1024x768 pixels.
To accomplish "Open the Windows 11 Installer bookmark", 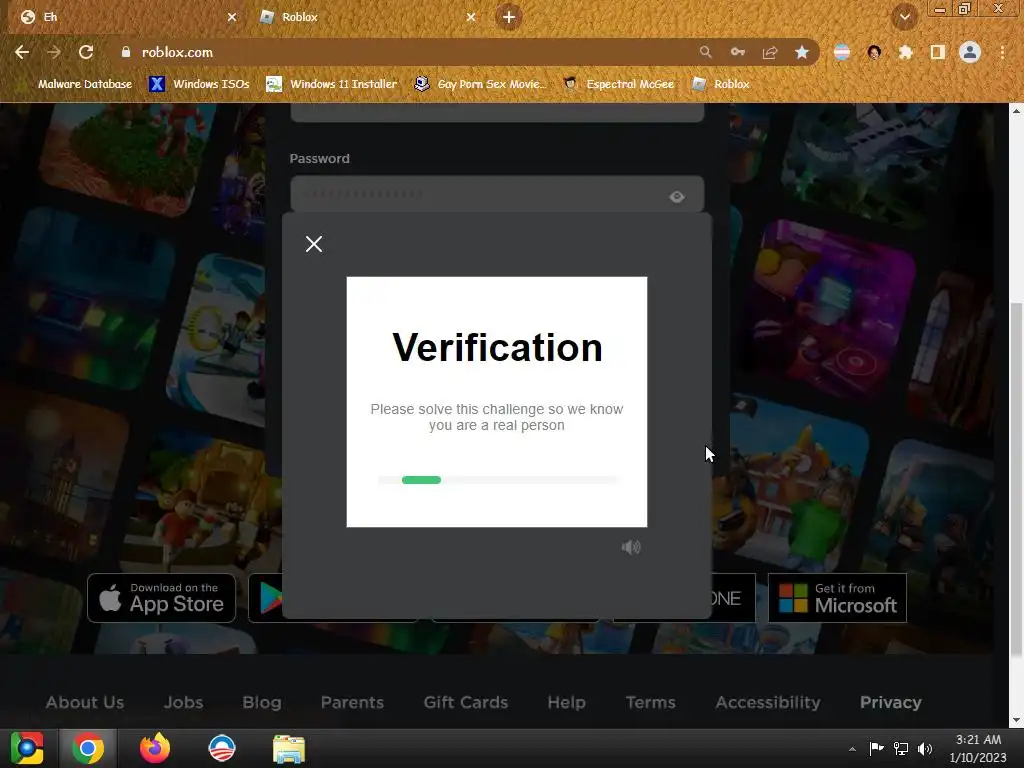I will (332, 84).
